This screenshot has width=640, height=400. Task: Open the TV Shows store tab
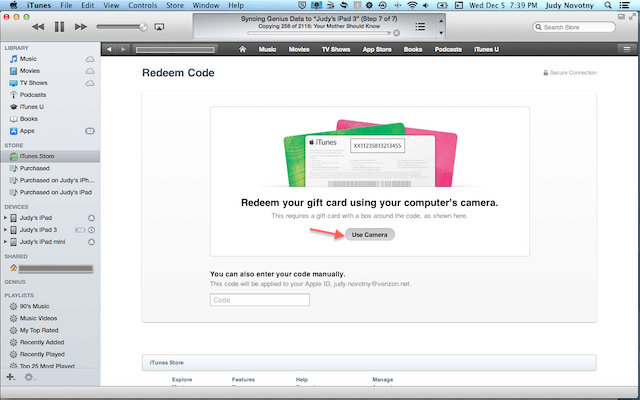[336, 49]
